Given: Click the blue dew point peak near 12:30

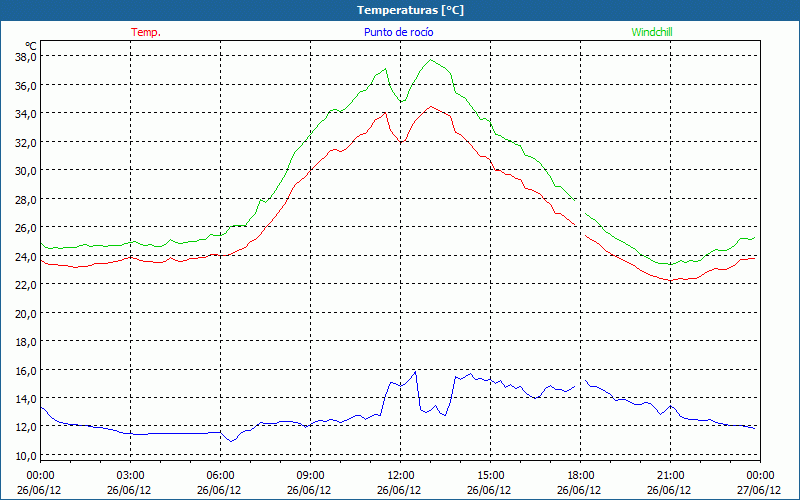Looking at the screenshot, I should 415,371.
